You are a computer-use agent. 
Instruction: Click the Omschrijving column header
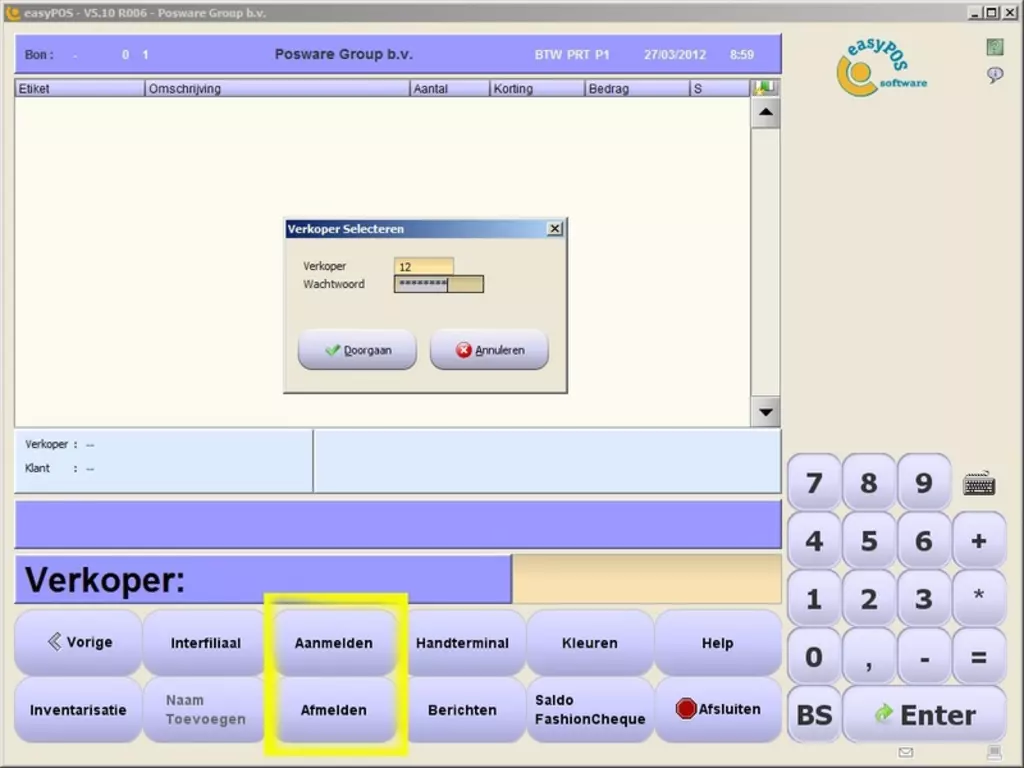[277, 89]
